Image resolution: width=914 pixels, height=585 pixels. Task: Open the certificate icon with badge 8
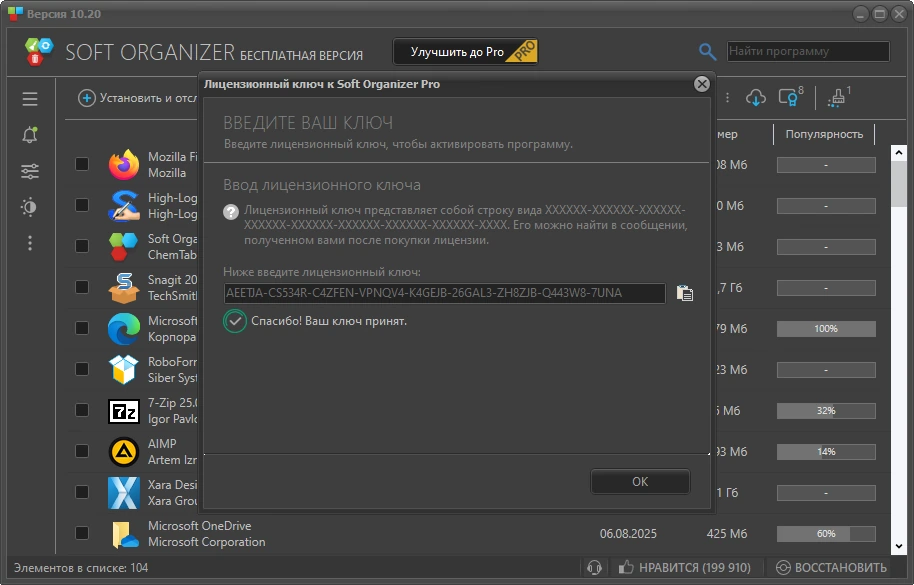[790, 97]
